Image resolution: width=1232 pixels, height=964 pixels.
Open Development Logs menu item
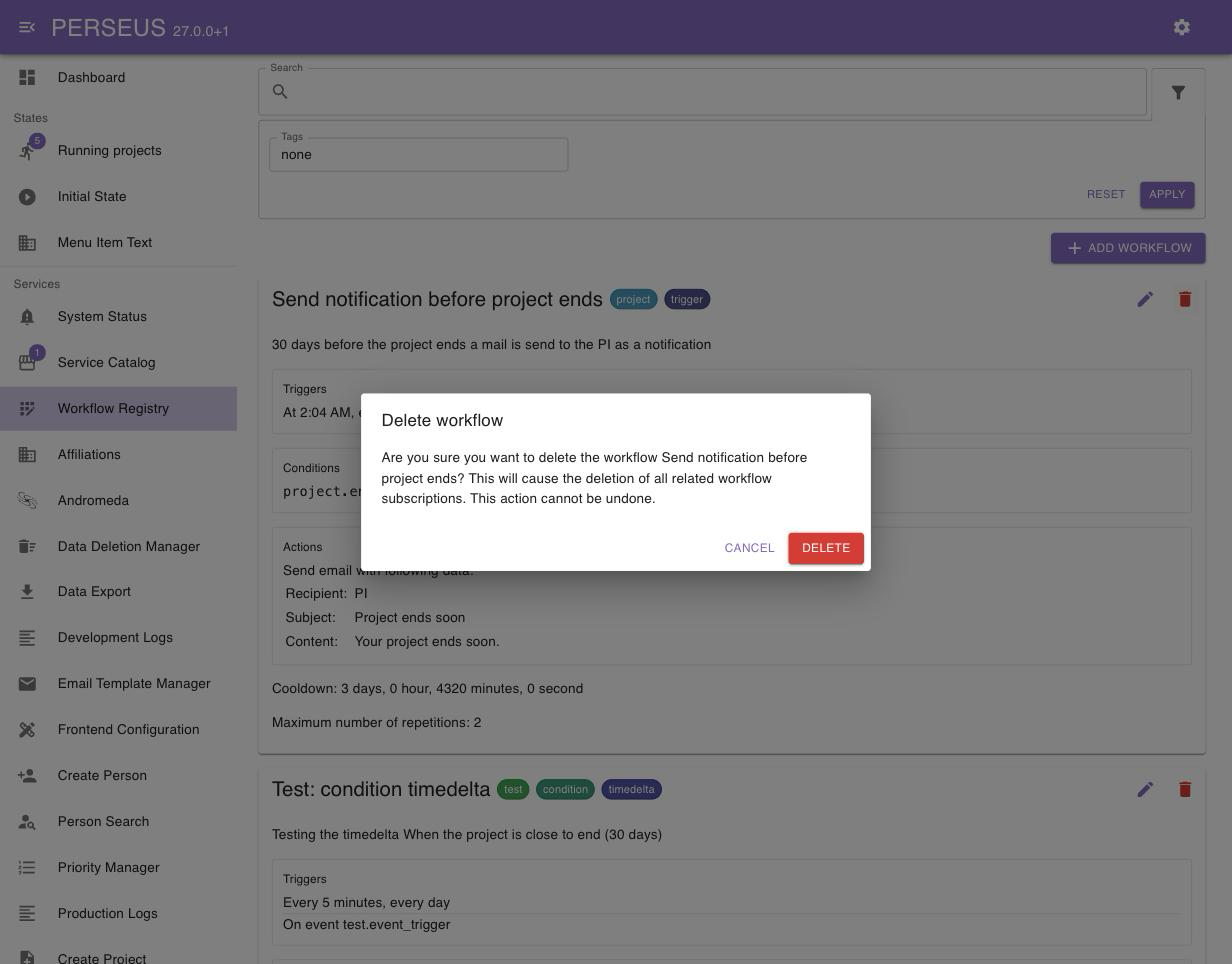(118, 638)
